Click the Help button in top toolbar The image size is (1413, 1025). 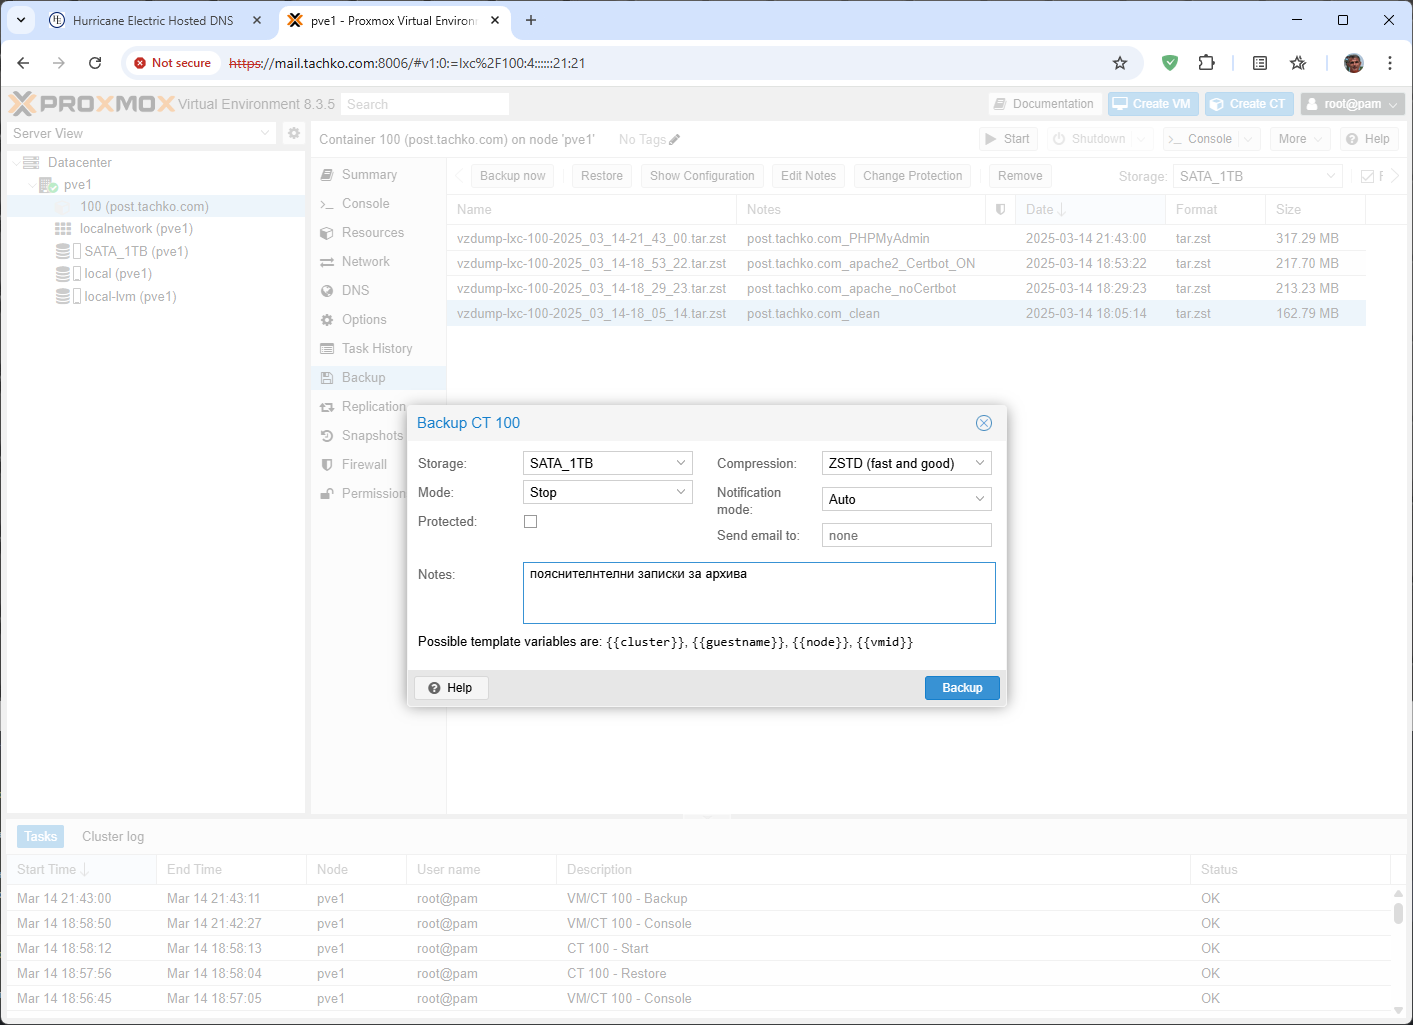coord(1368,139)
